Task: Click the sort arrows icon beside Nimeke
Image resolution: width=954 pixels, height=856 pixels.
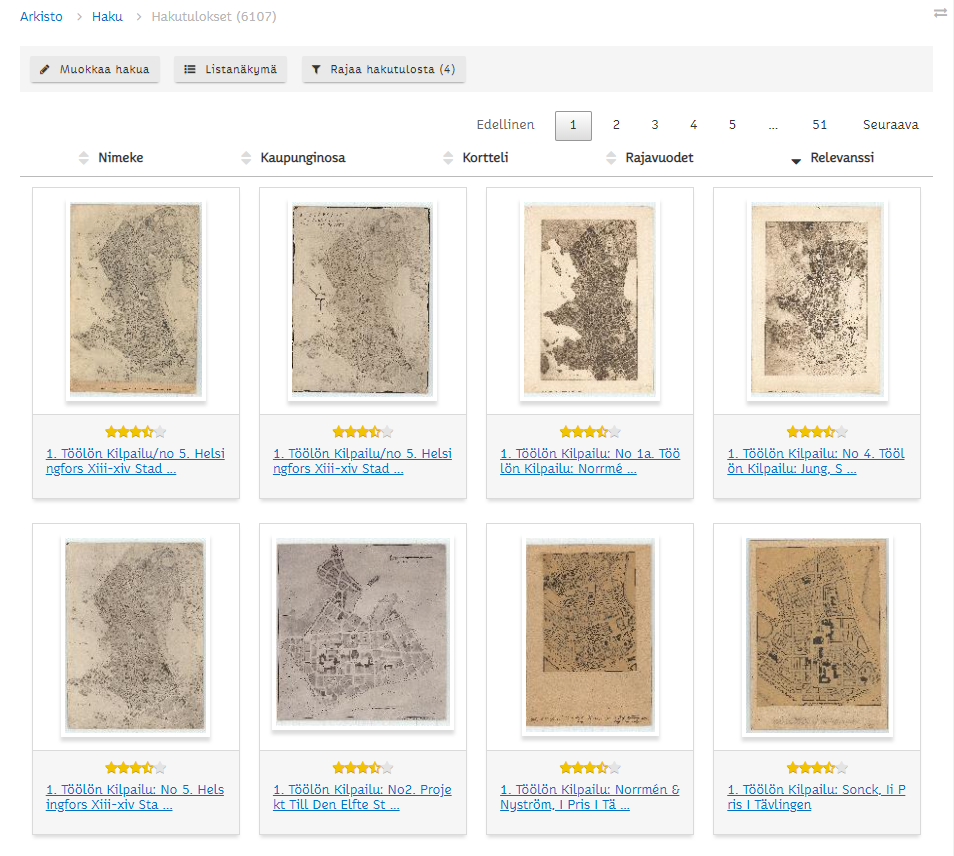Action: pyautogui.click(x=83, y=158)
